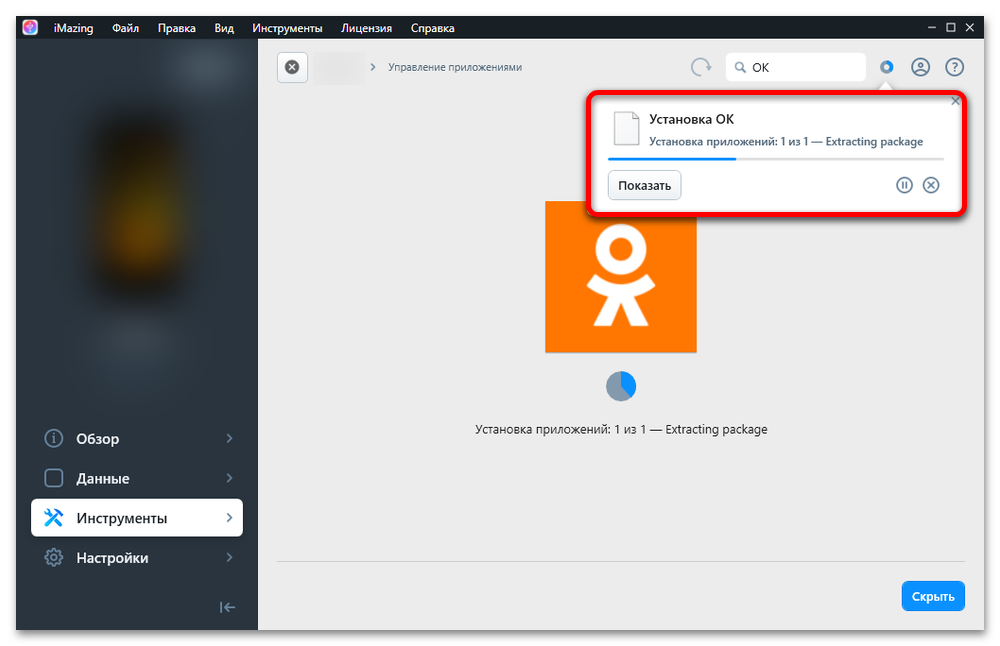Close the Установка OK popup
Viewport: 1000px width, 646px height.
(955, 101)
